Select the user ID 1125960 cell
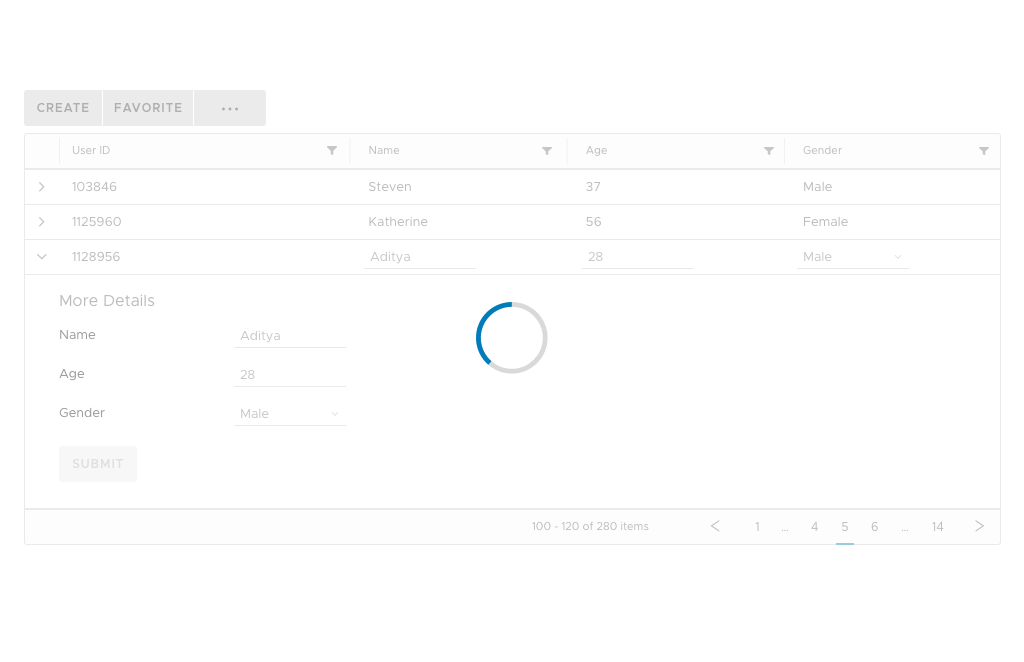Viewport: 1024px width, 662px height. (97, 222)
